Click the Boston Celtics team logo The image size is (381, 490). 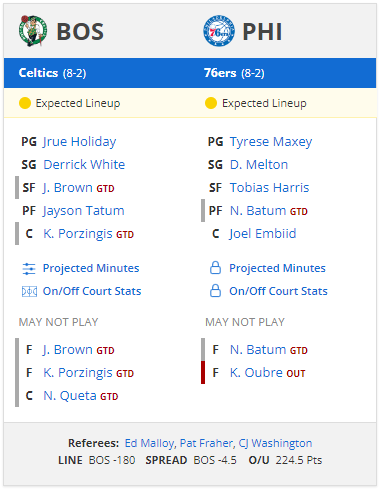click(33, 31)
